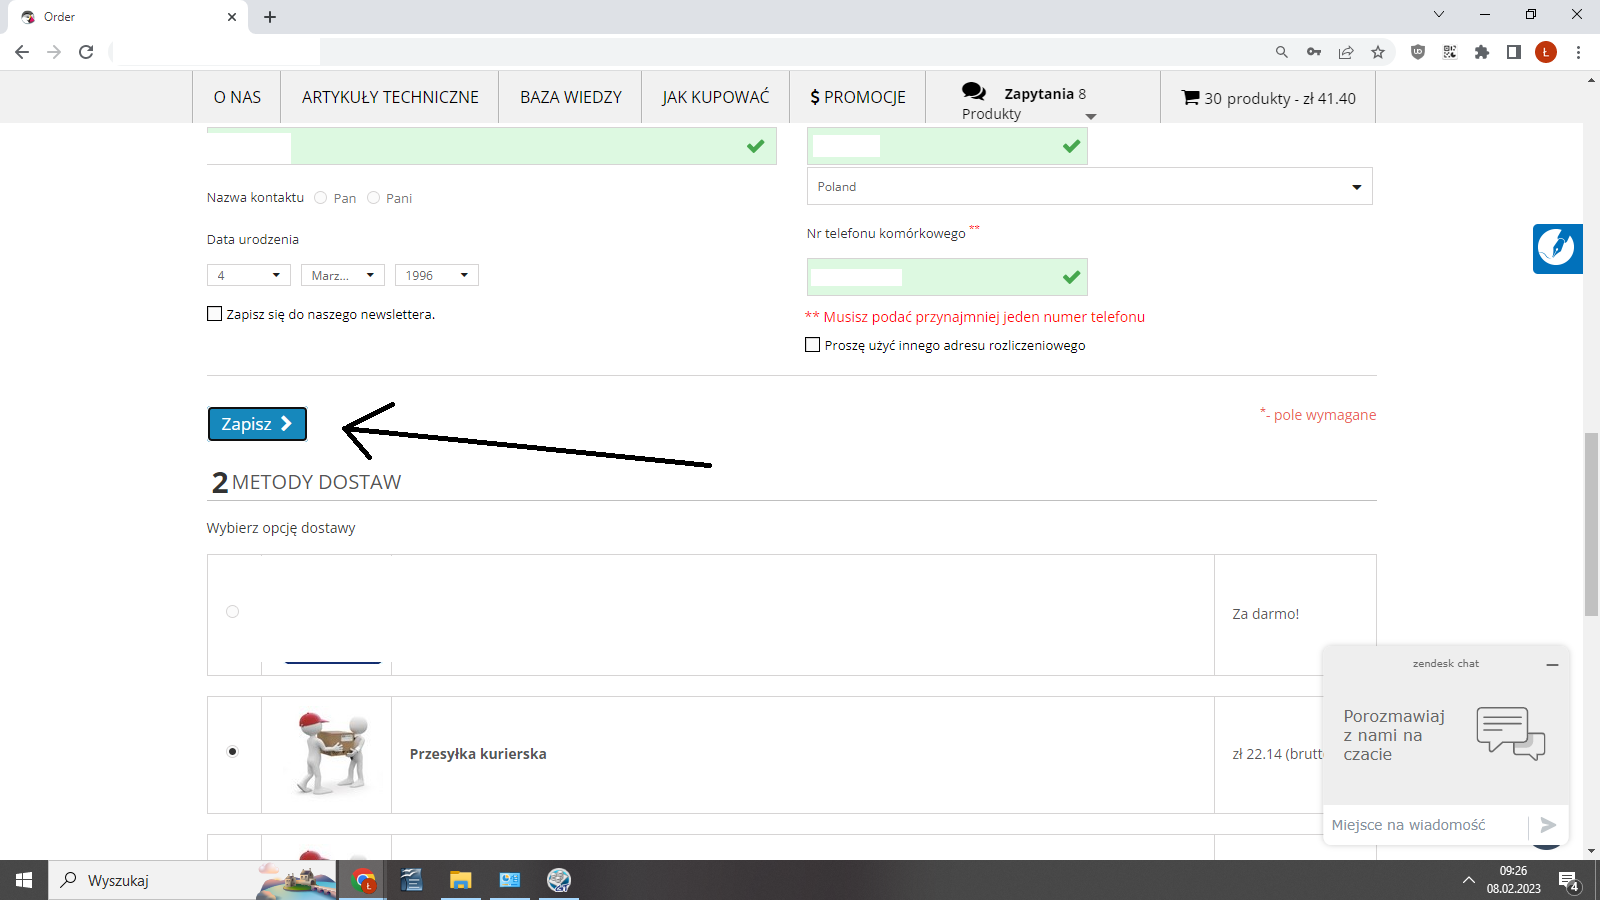Viewport: 1600px width, 900px height.
Task: Open the tab search chevron
Action: click(1439, 14)
